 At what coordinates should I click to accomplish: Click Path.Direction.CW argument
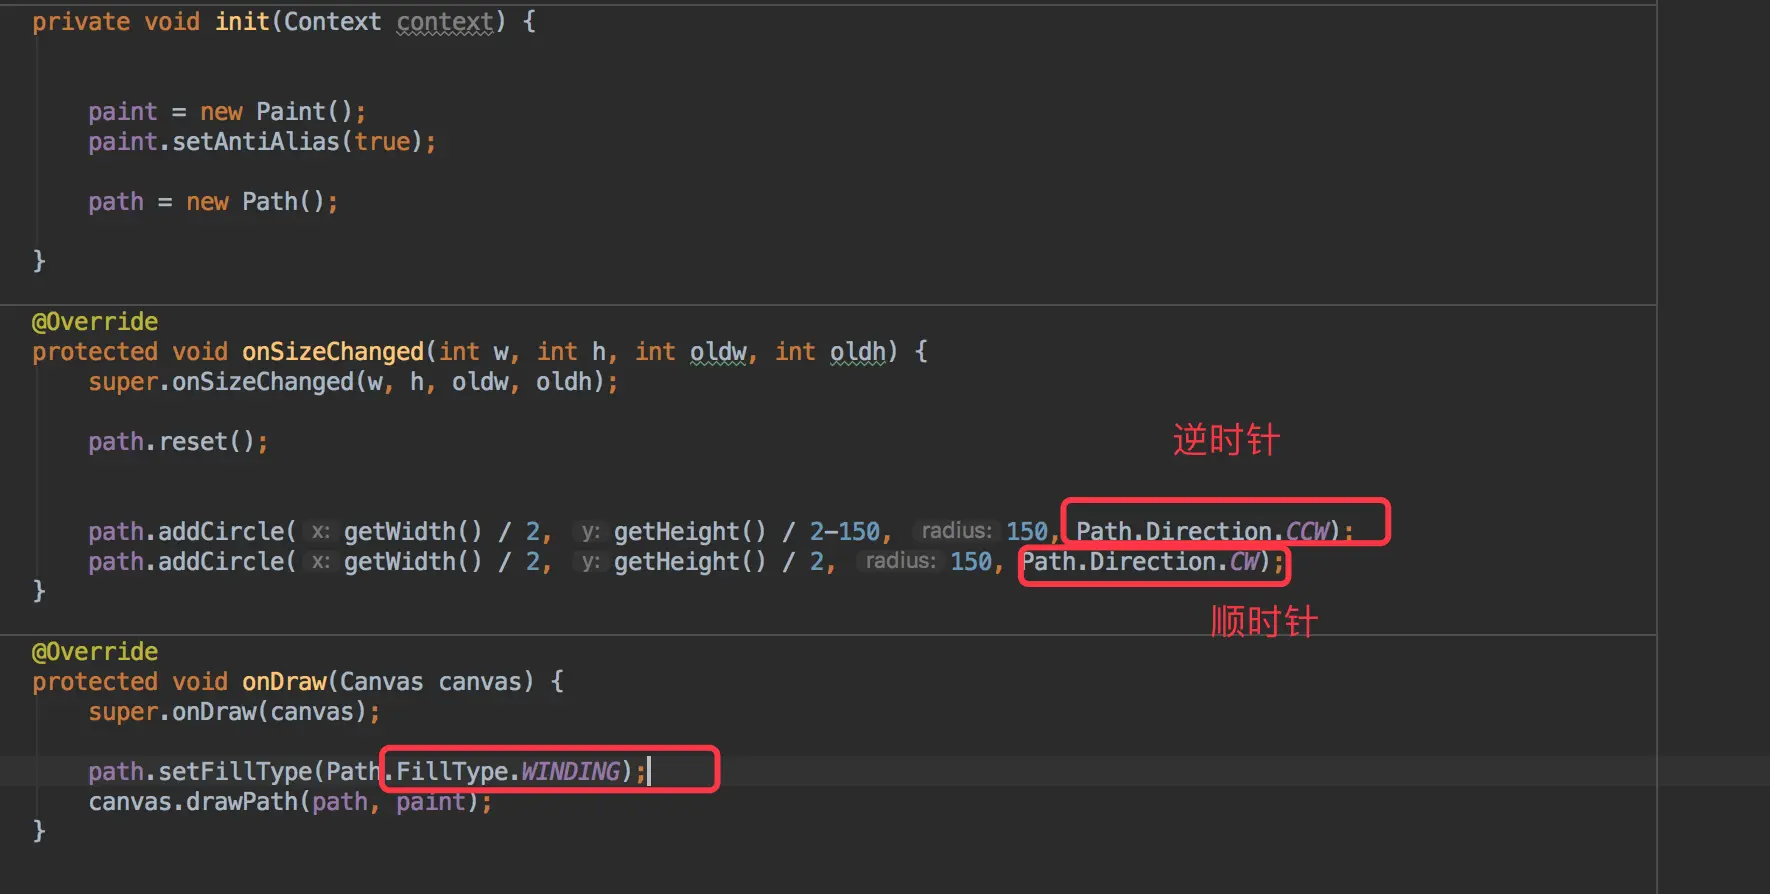tap(1140, 561)
